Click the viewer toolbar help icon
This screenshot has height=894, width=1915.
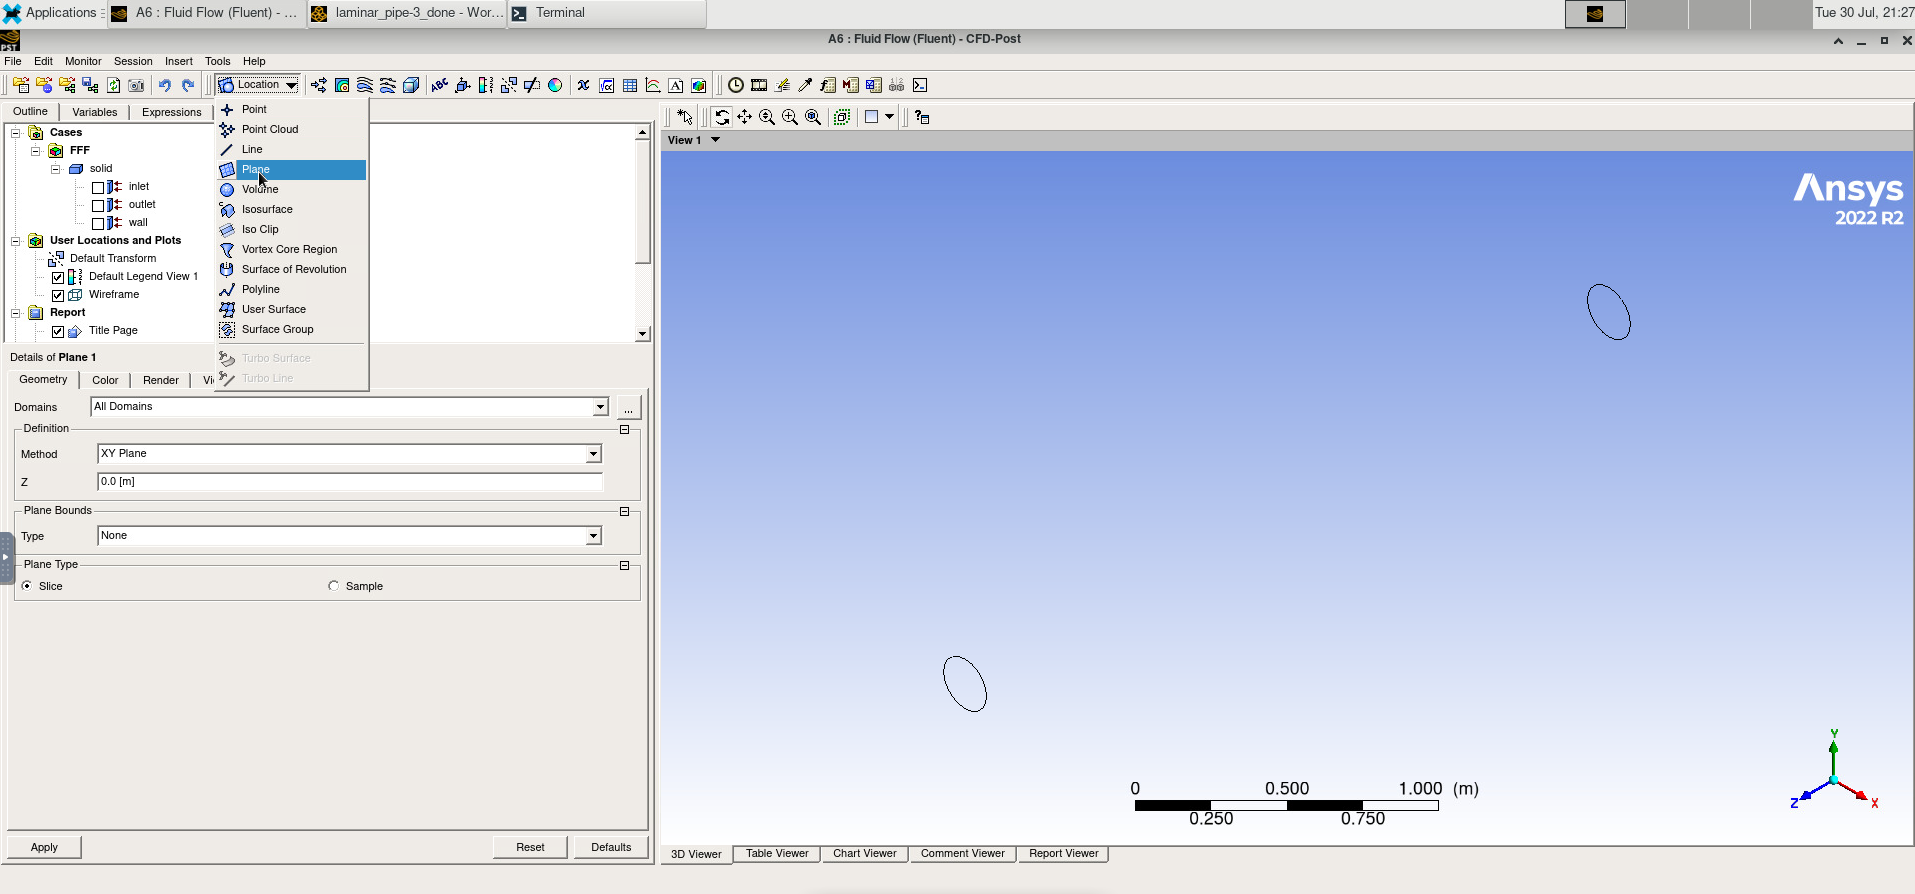922,117
